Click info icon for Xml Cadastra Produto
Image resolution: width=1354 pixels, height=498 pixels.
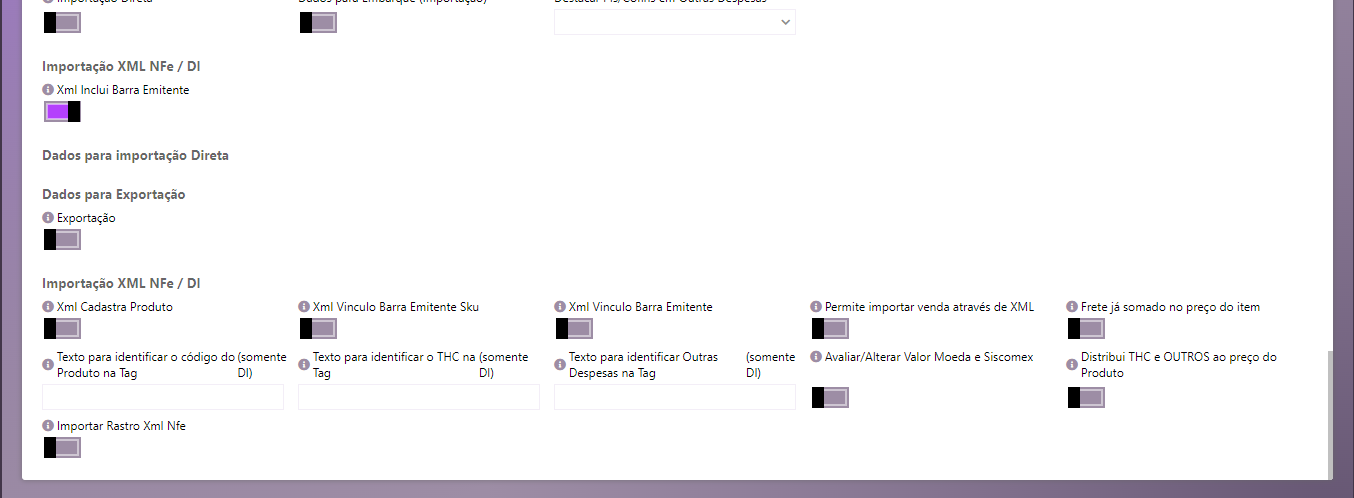tap(48, 307)
